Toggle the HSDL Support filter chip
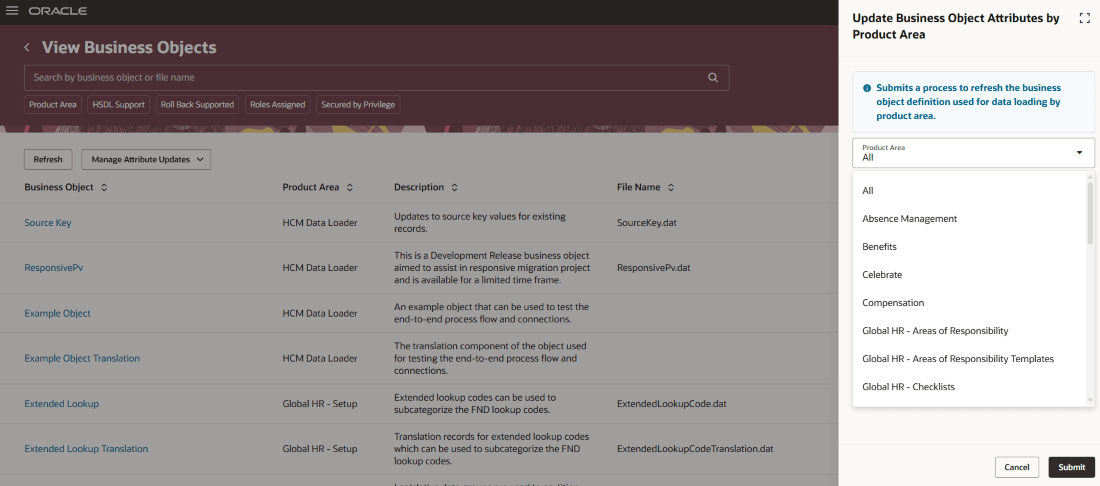 pyautogui.click(x=119, y=104)
